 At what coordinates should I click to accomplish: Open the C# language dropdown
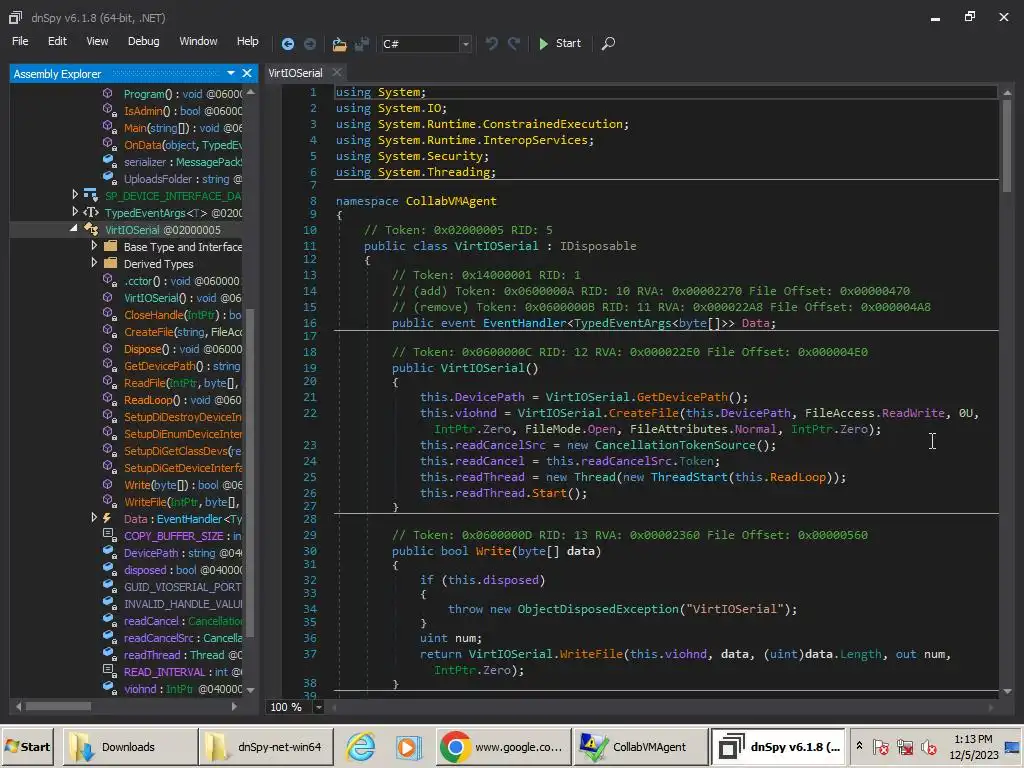click(465, 43)
